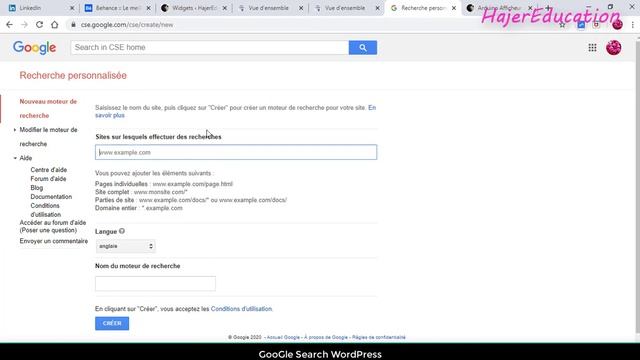640x360 pixels.
Task: Open À propos de Google footer link
Action: pos(326,338)
